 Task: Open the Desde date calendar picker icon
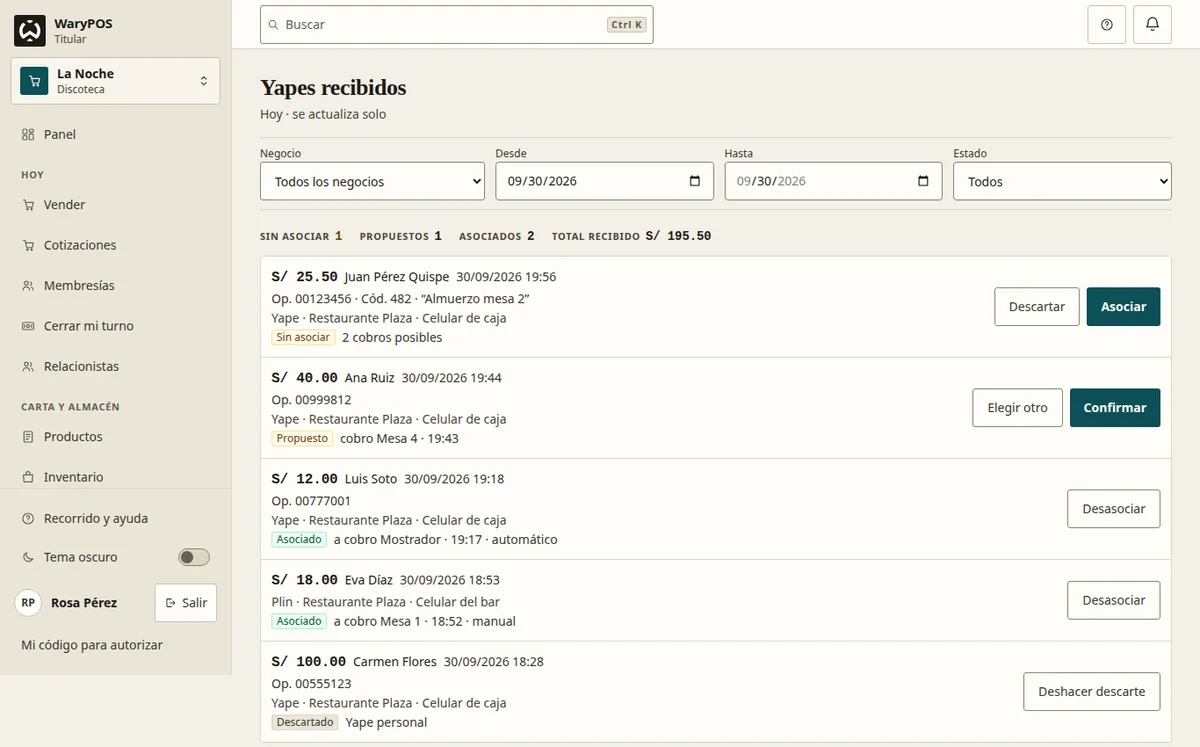[695, 182]
